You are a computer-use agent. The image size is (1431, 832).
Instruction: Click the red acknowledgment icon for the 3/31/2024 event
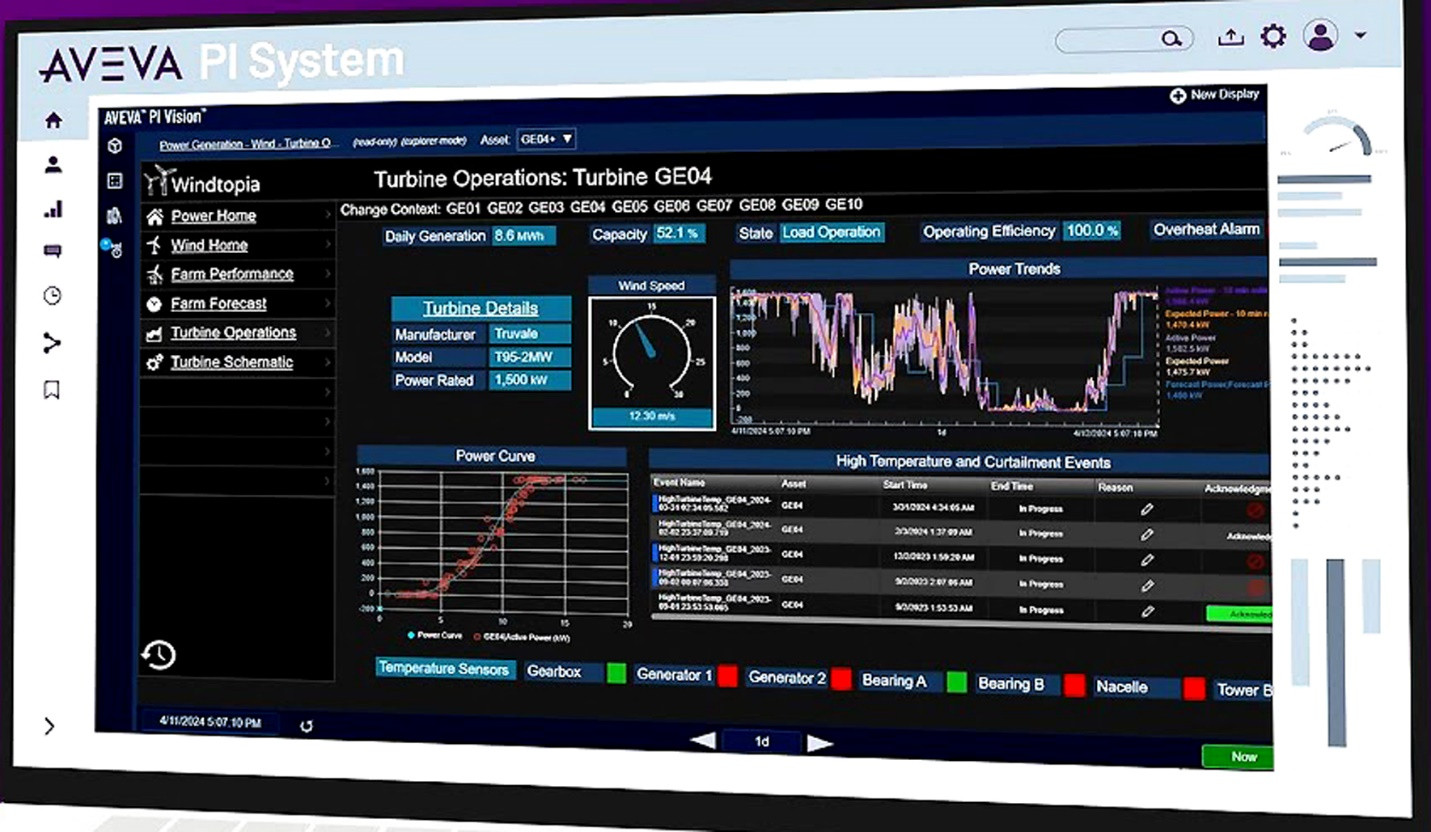click(x=1255, y=511)
